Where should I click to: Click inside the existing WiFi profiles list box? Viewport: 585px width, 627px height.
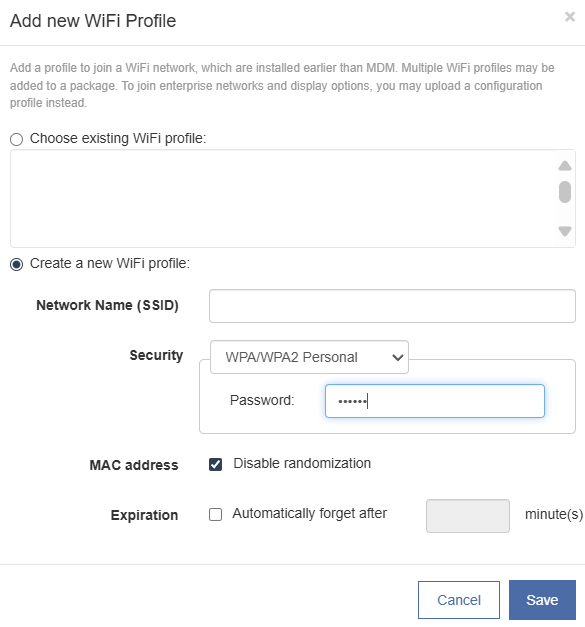coord(283,198)
